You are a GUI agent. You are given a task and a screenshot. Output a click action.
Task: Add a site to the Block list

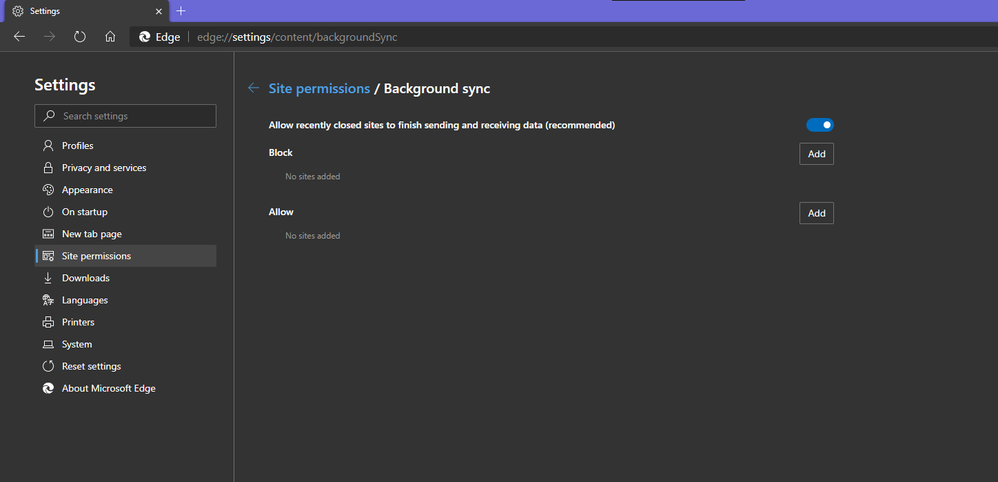click(817, 154)
